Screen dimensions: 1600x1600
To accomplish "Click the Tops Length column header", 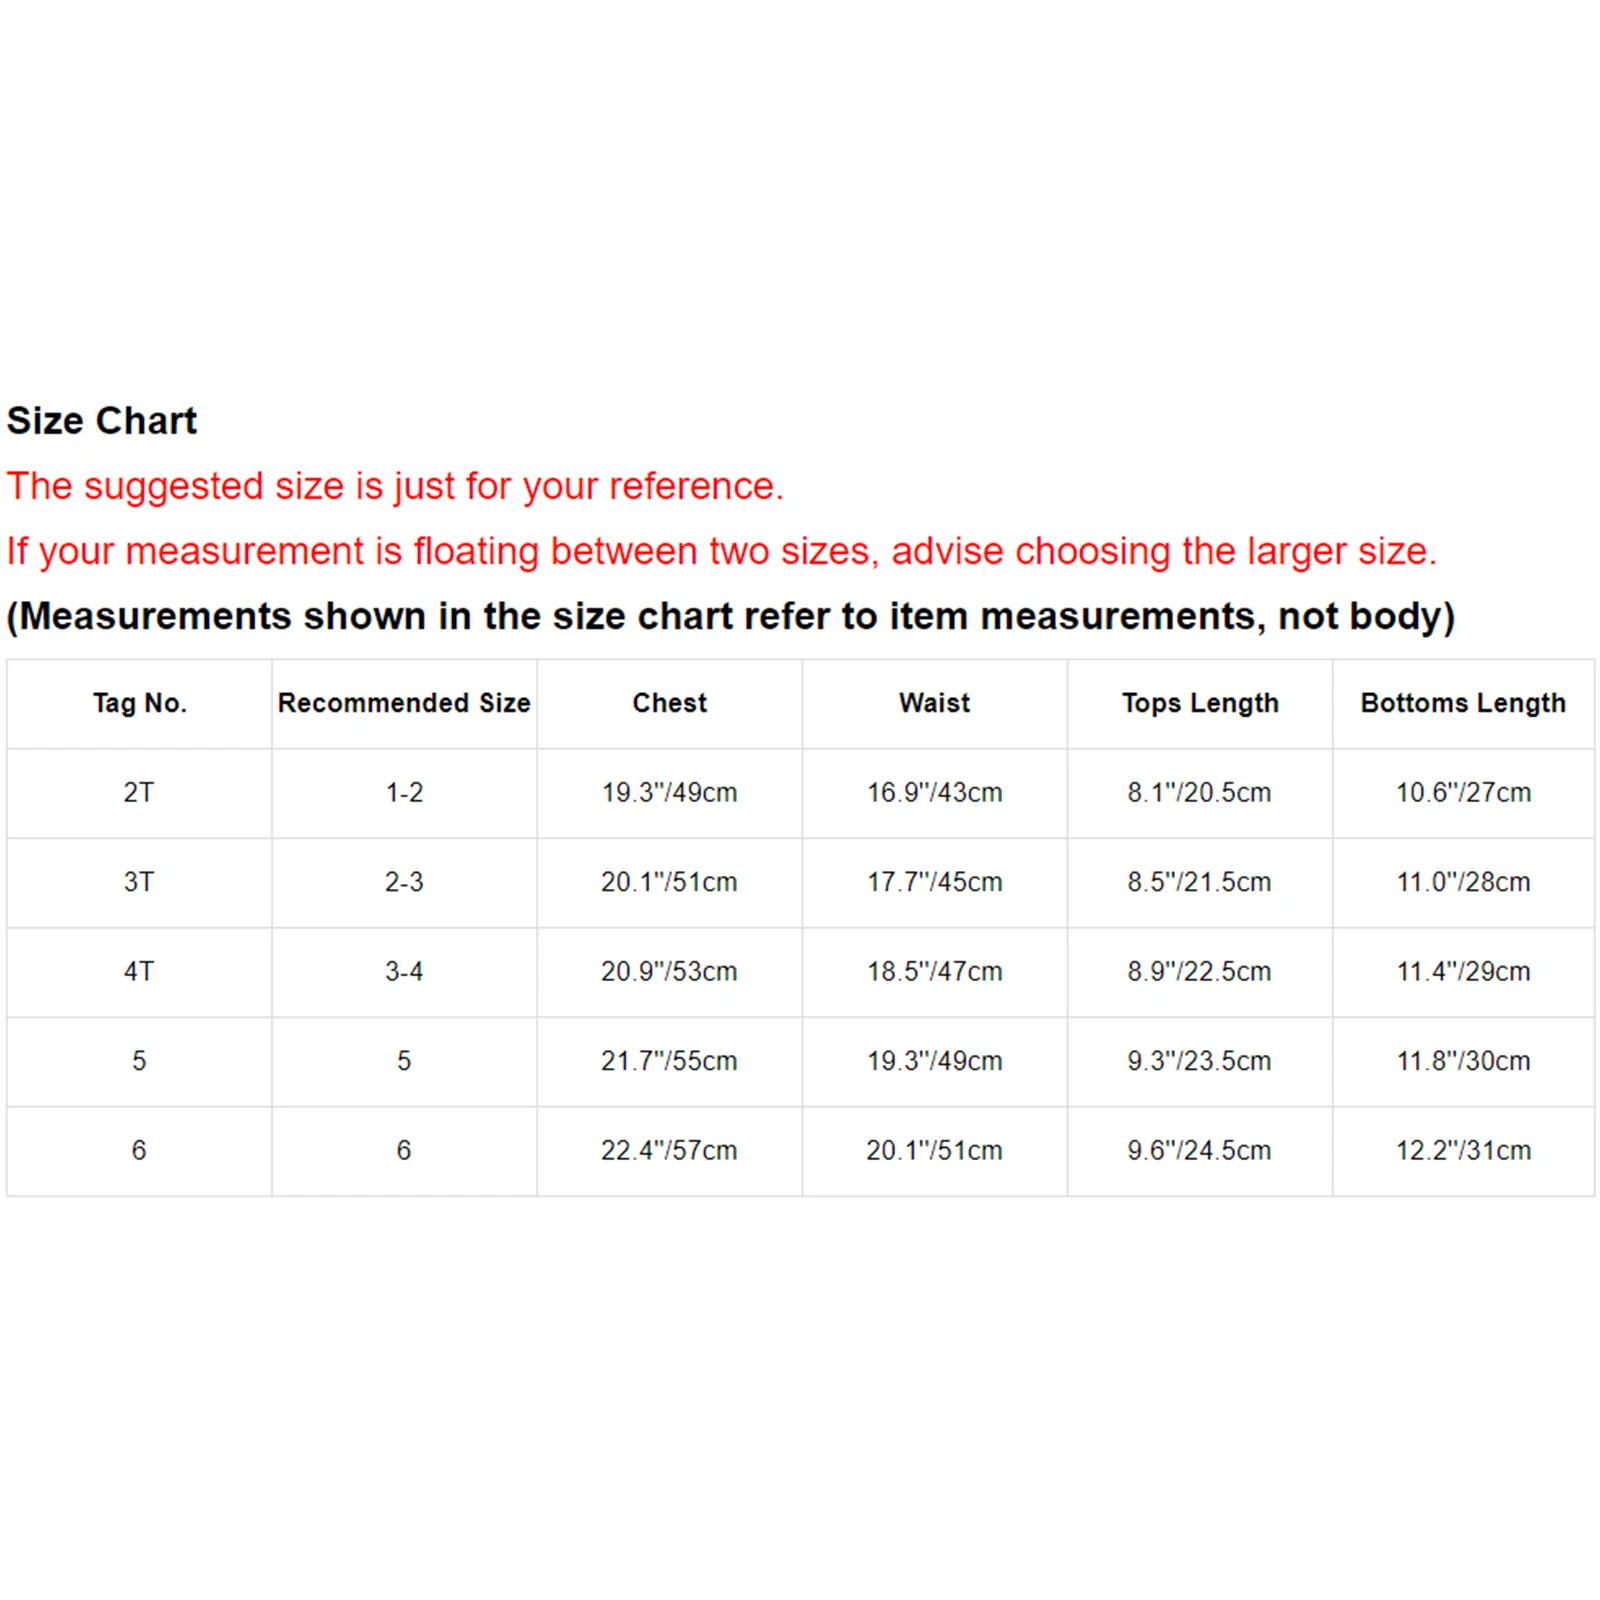I will (x=1199, y=703).
